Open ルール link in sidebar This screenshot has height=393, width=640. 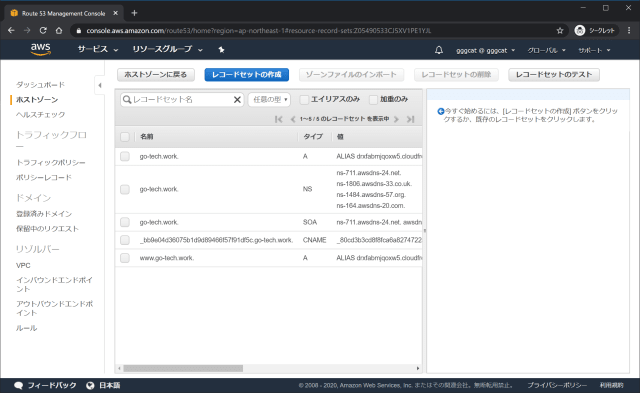(27, 328)
